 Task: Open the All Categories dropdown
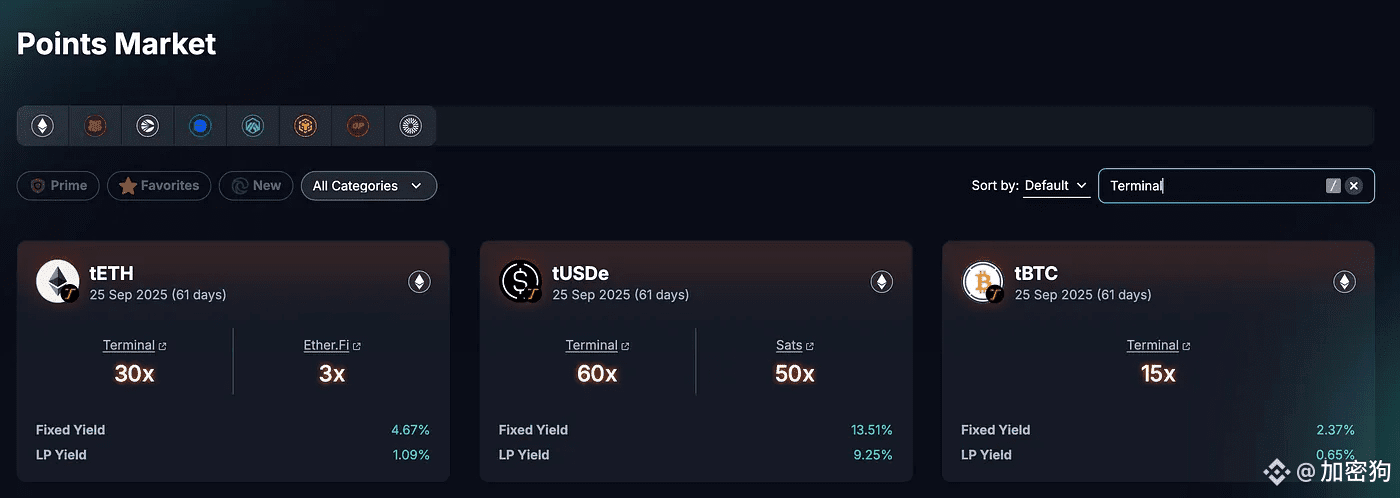[368, 186]
